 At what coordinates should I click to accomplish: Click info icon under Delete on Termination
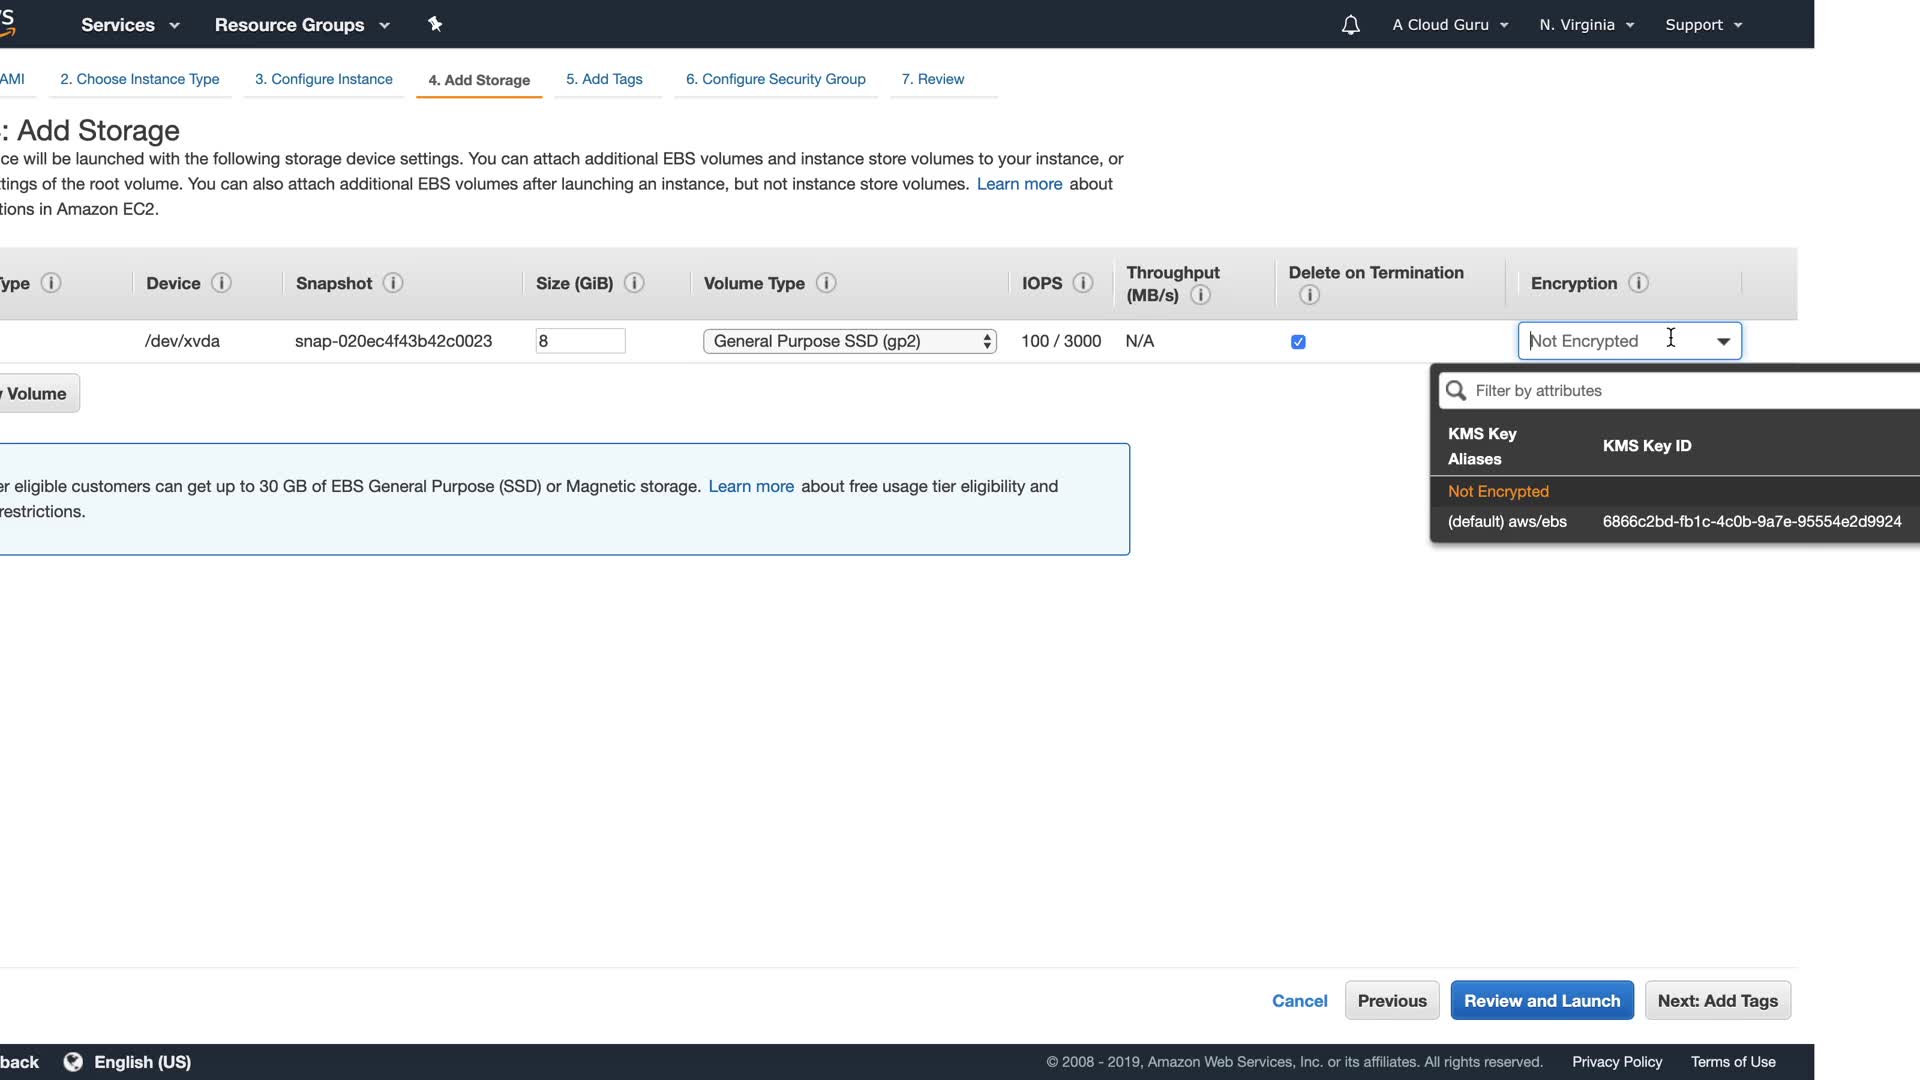coord(1309,295)
